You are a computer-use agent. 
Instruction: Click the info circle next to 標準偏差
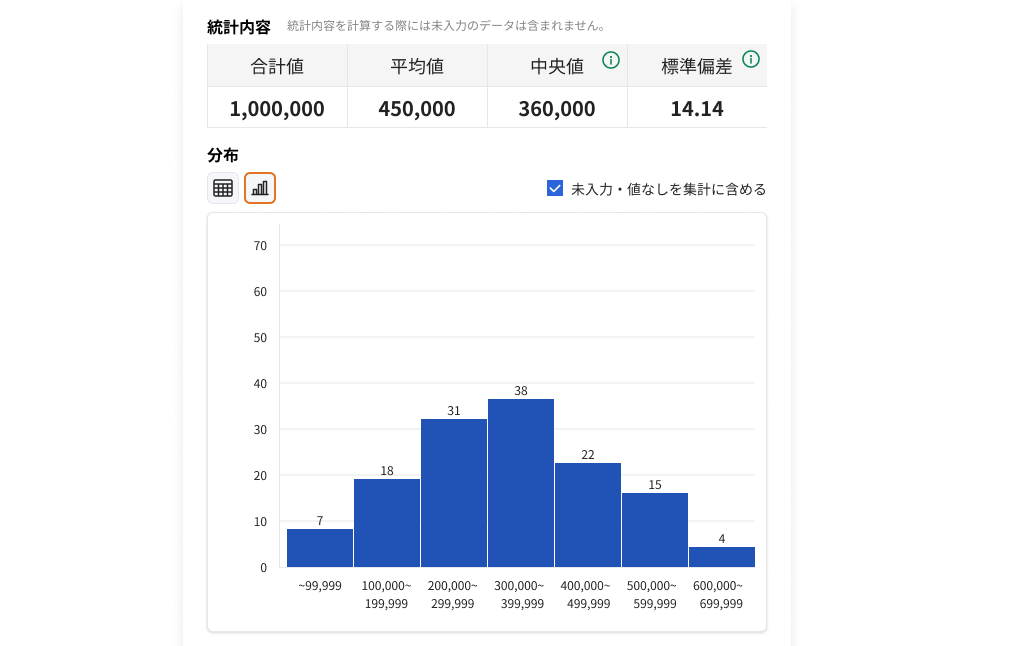[752, 60]
